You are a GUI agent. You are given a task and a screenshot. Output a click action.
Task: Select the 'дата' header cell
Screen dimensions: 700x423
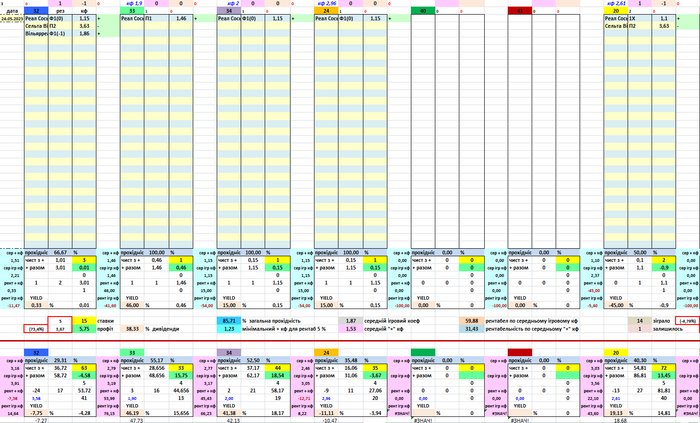[12, 11]
